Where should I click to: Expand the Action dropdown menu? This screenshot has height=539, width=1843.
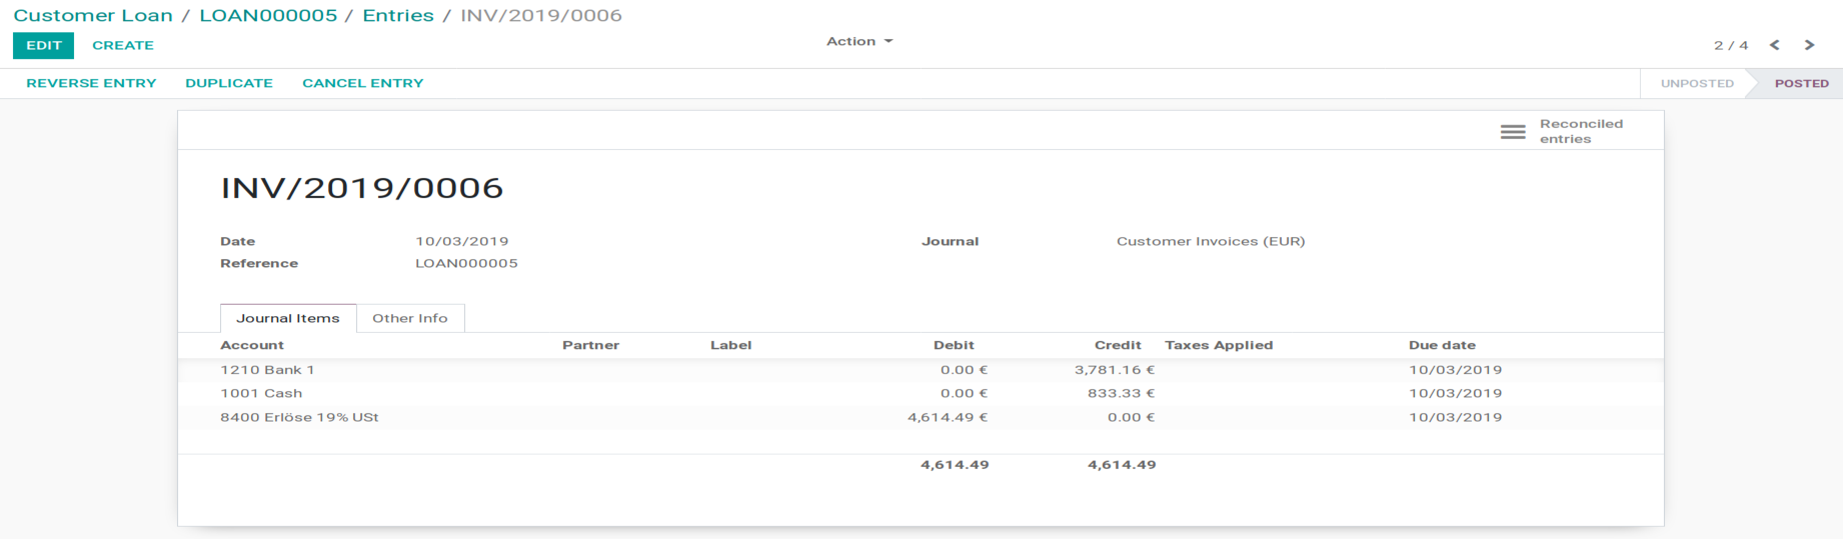coord(859,41)
